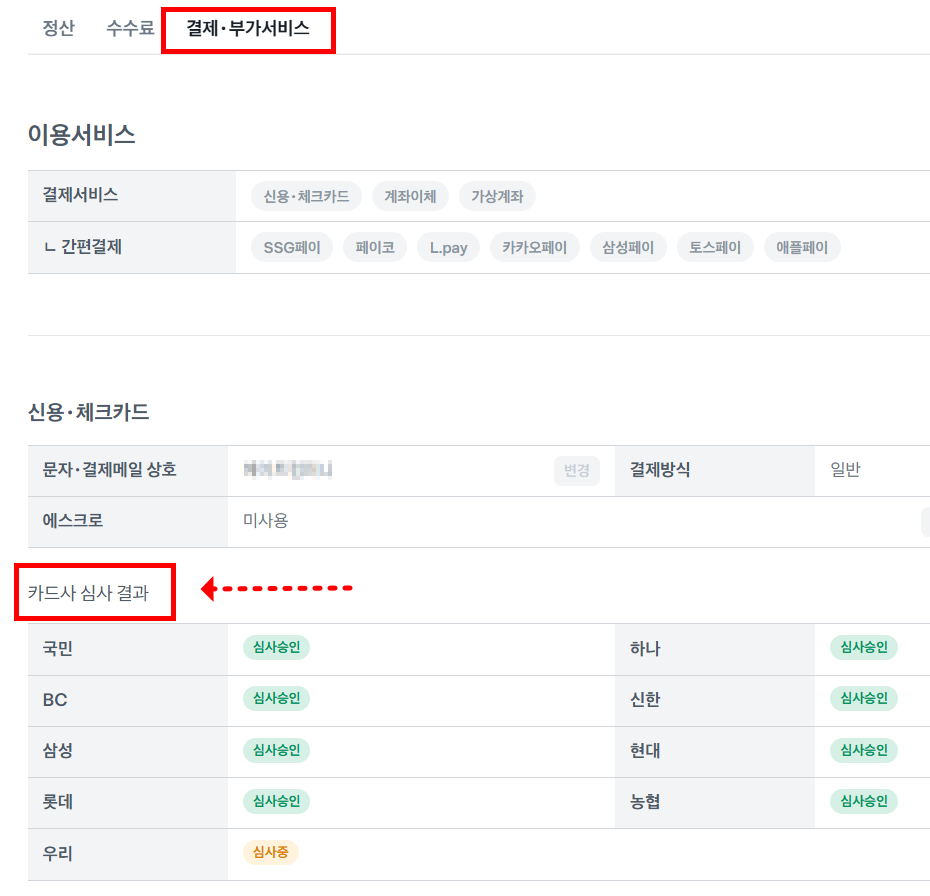930x896 pixels.
Task: Click the 심사승인 badge next to 하나
Action: click(x=862, y=648)
